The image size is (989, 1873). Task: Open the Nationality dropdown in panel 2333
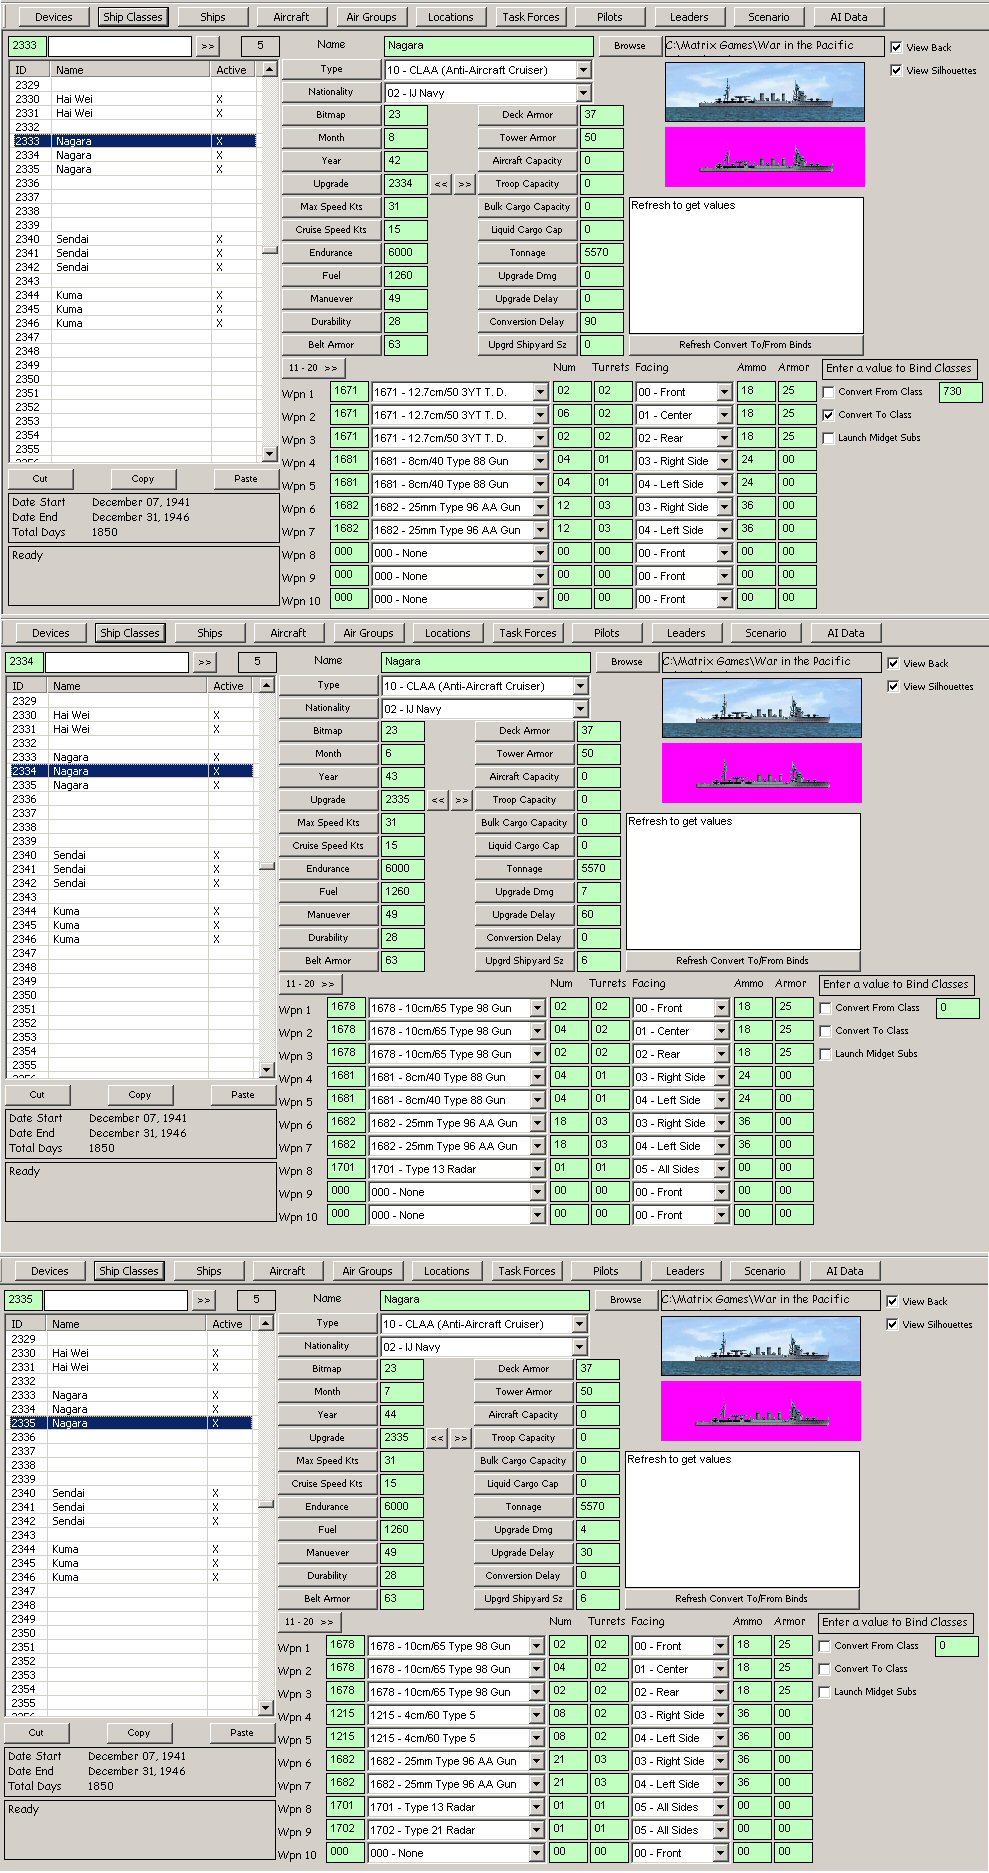pyautogui.click(x=584, y=93)
